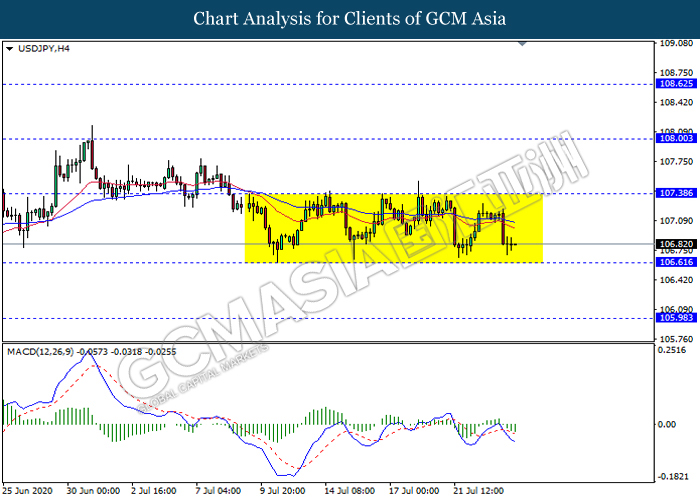
Task: Click the 107.386 price level label
Action: pyautogui.click(x=676, y=193)
